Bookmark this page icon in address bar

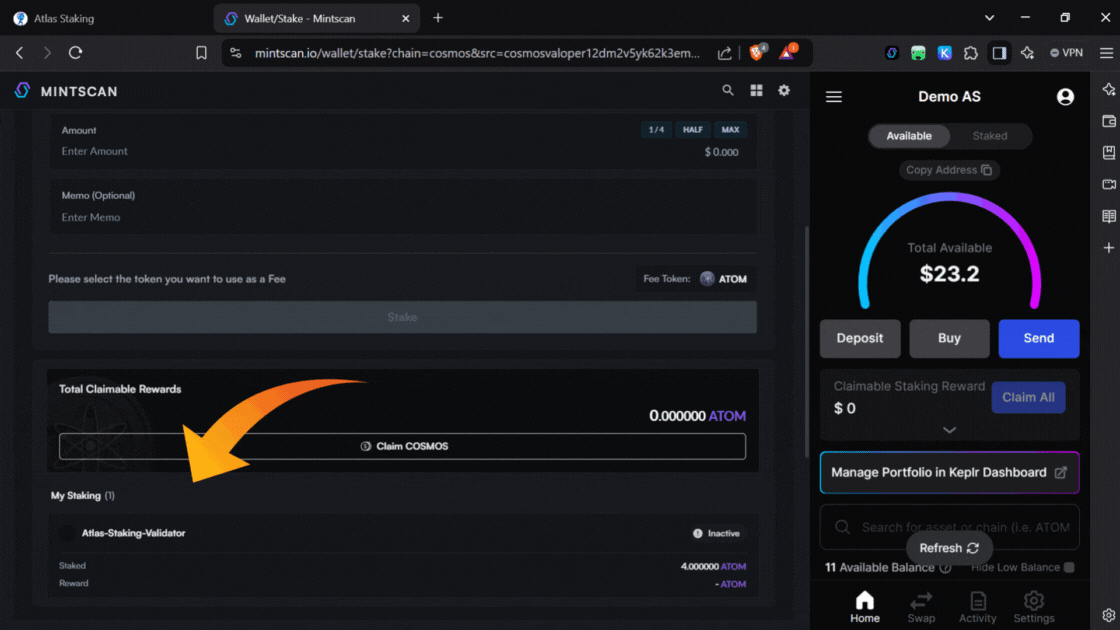pyautogui.click(x=201, y=53)
